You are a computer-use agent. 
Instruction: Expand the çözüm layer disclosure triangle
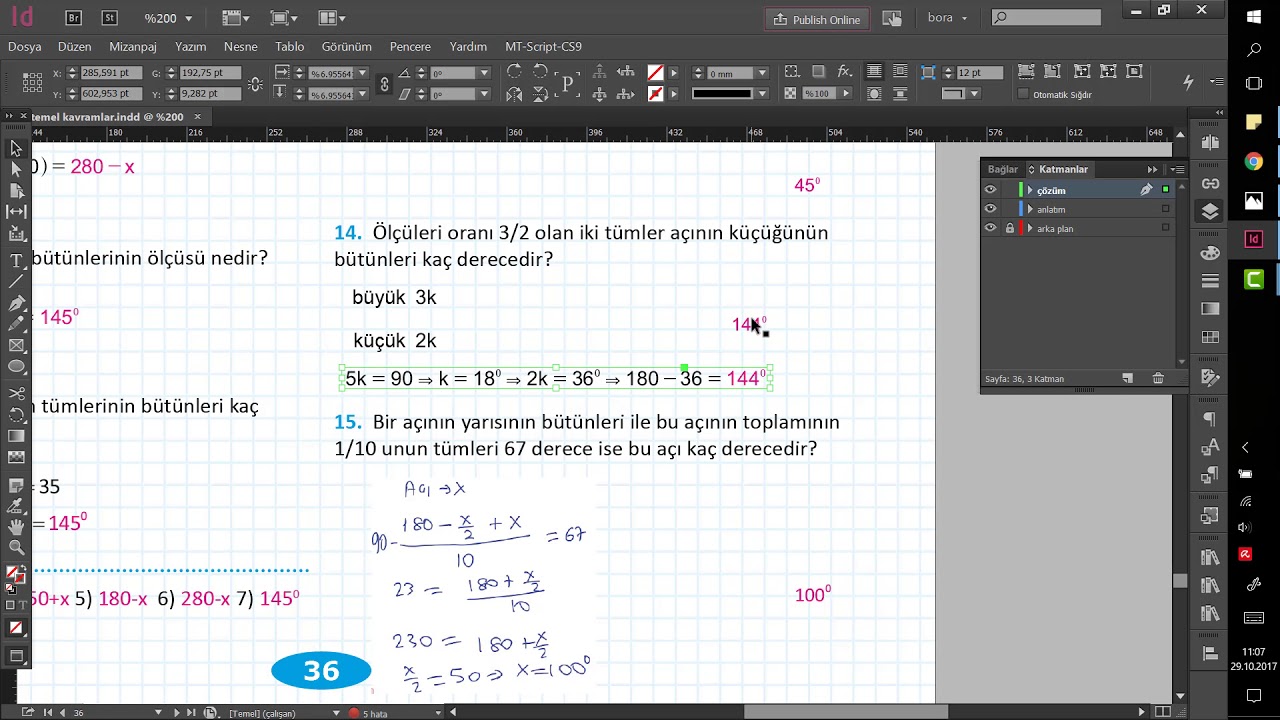click(1030, 190)
